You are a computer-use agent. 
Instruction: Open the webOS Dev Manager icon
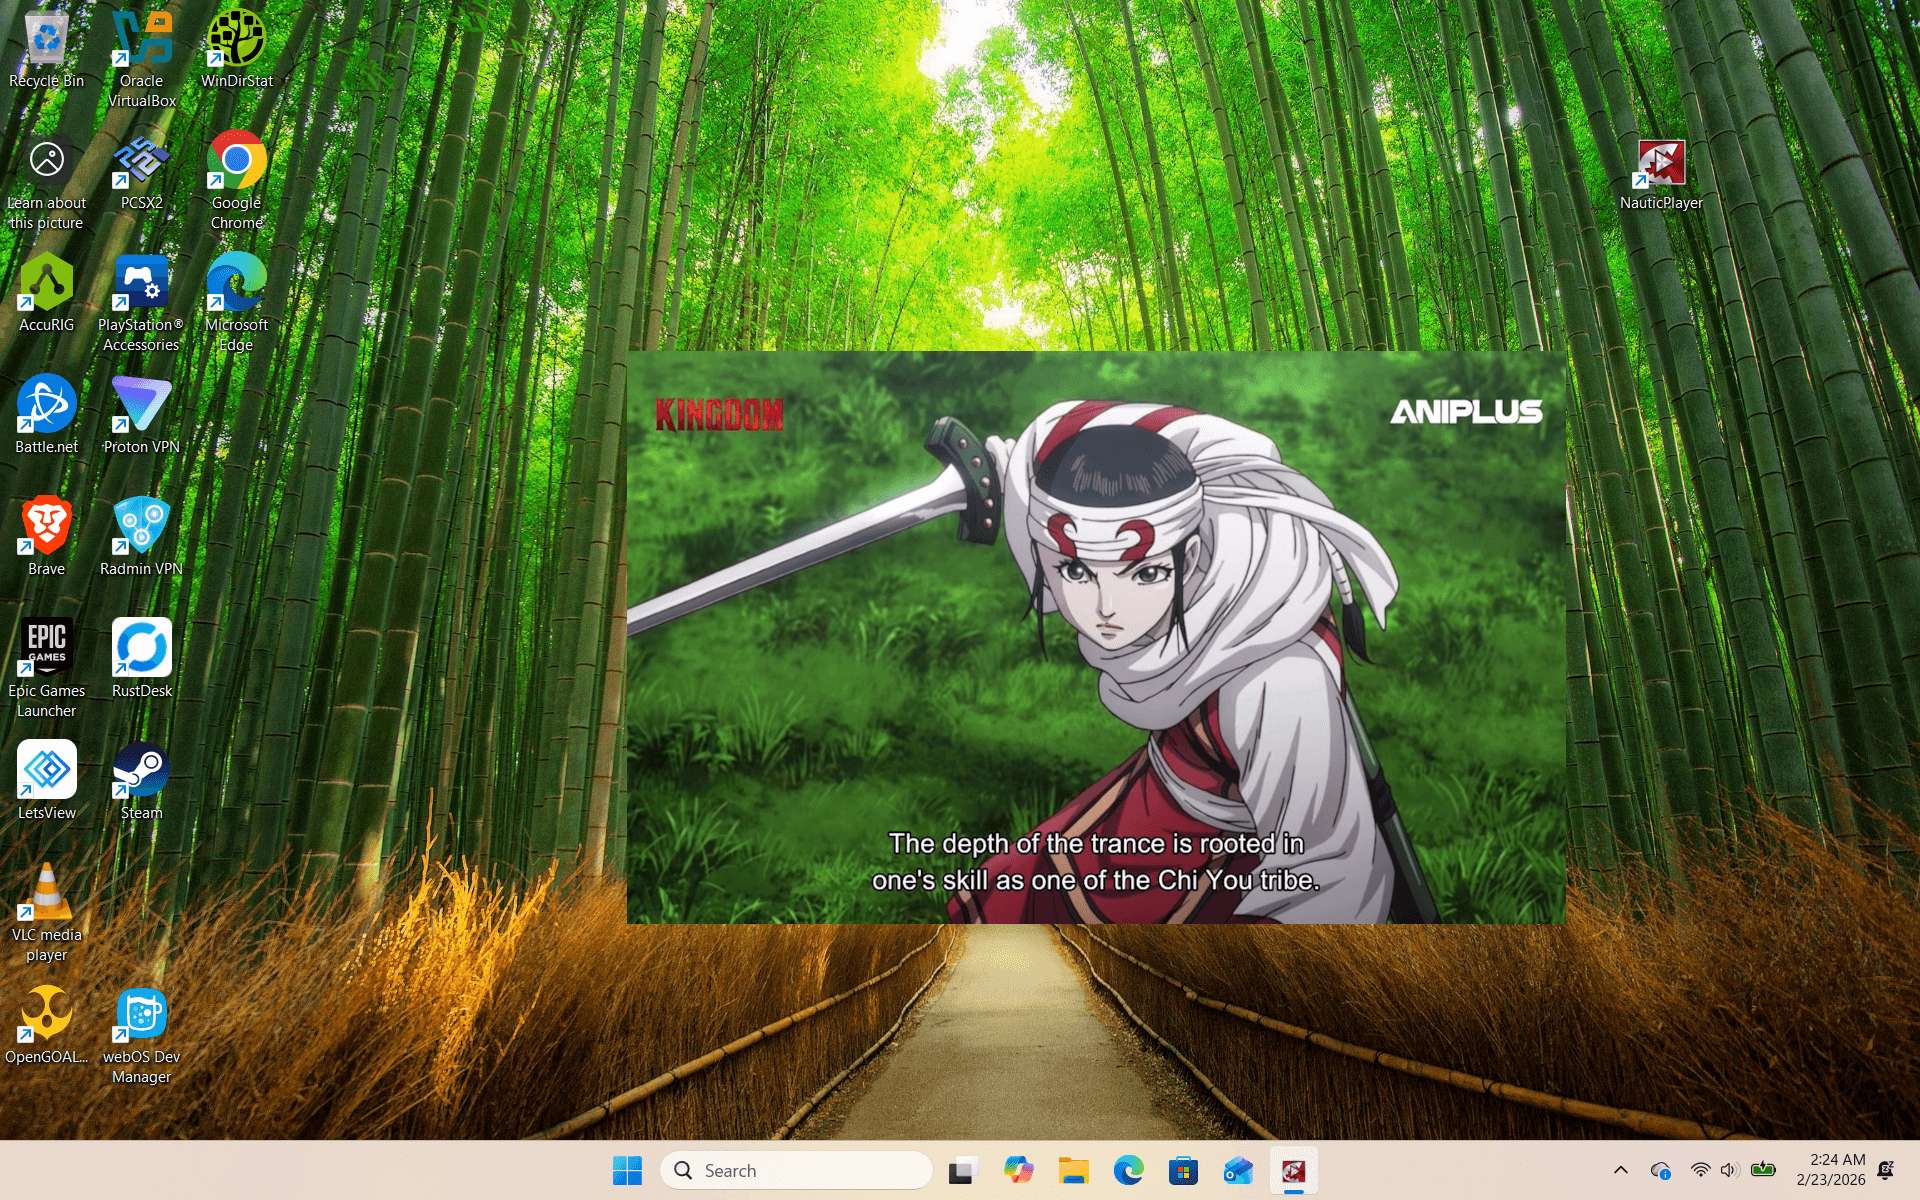[141, 1016]
